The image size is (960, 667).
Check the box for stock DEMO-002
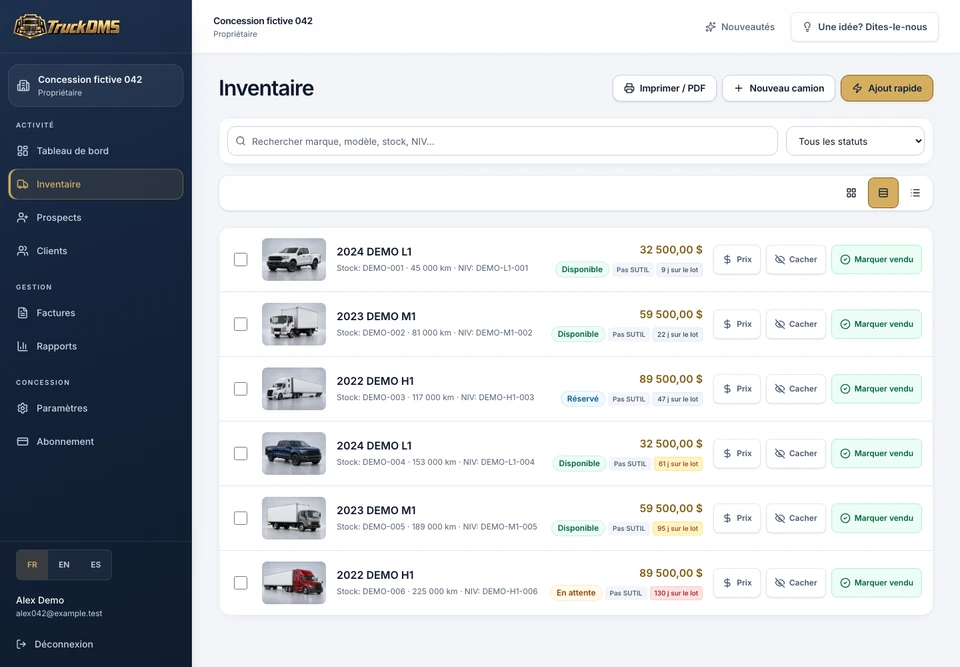[241, 324]
